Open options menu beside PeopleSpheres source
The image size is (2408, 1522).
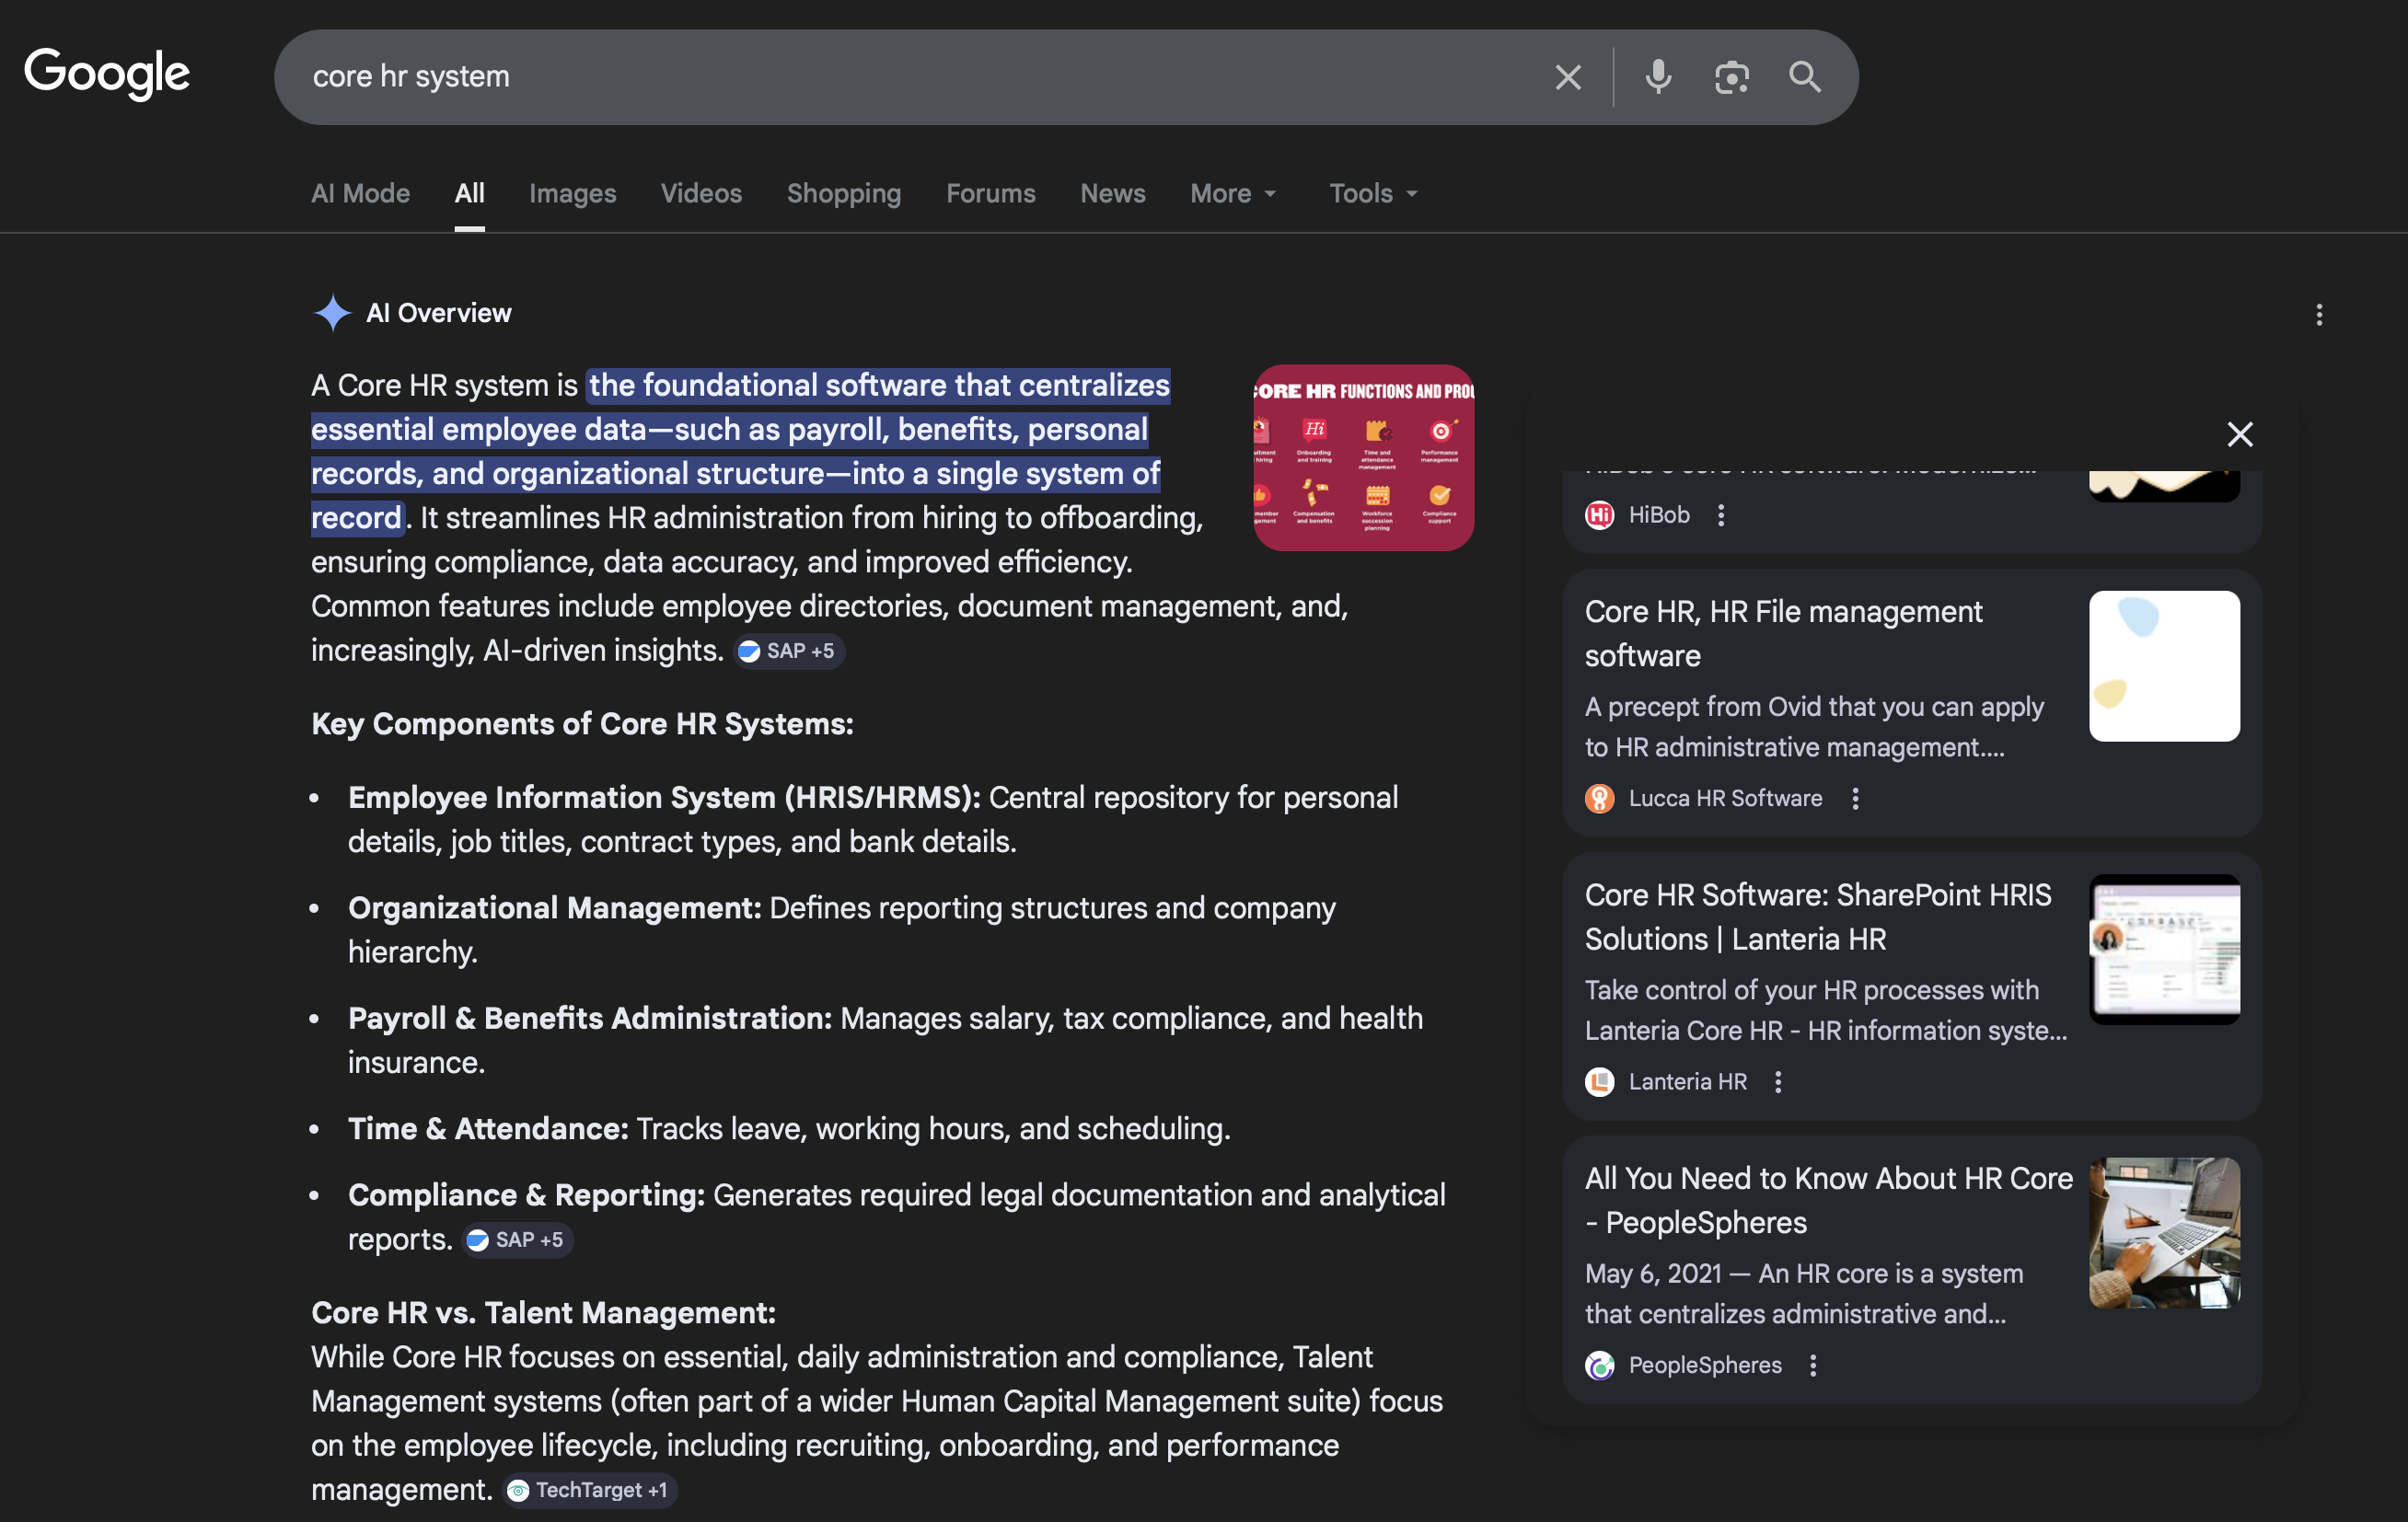(x=1812, y=1365)
